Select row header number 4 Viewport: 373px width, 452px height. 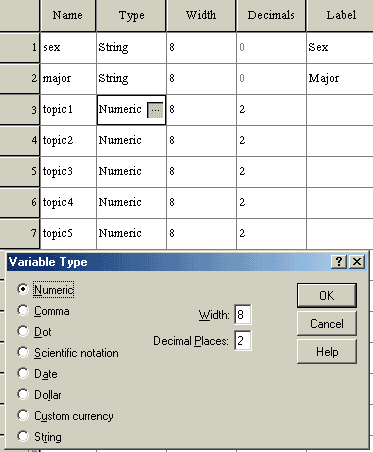[20, 140]
